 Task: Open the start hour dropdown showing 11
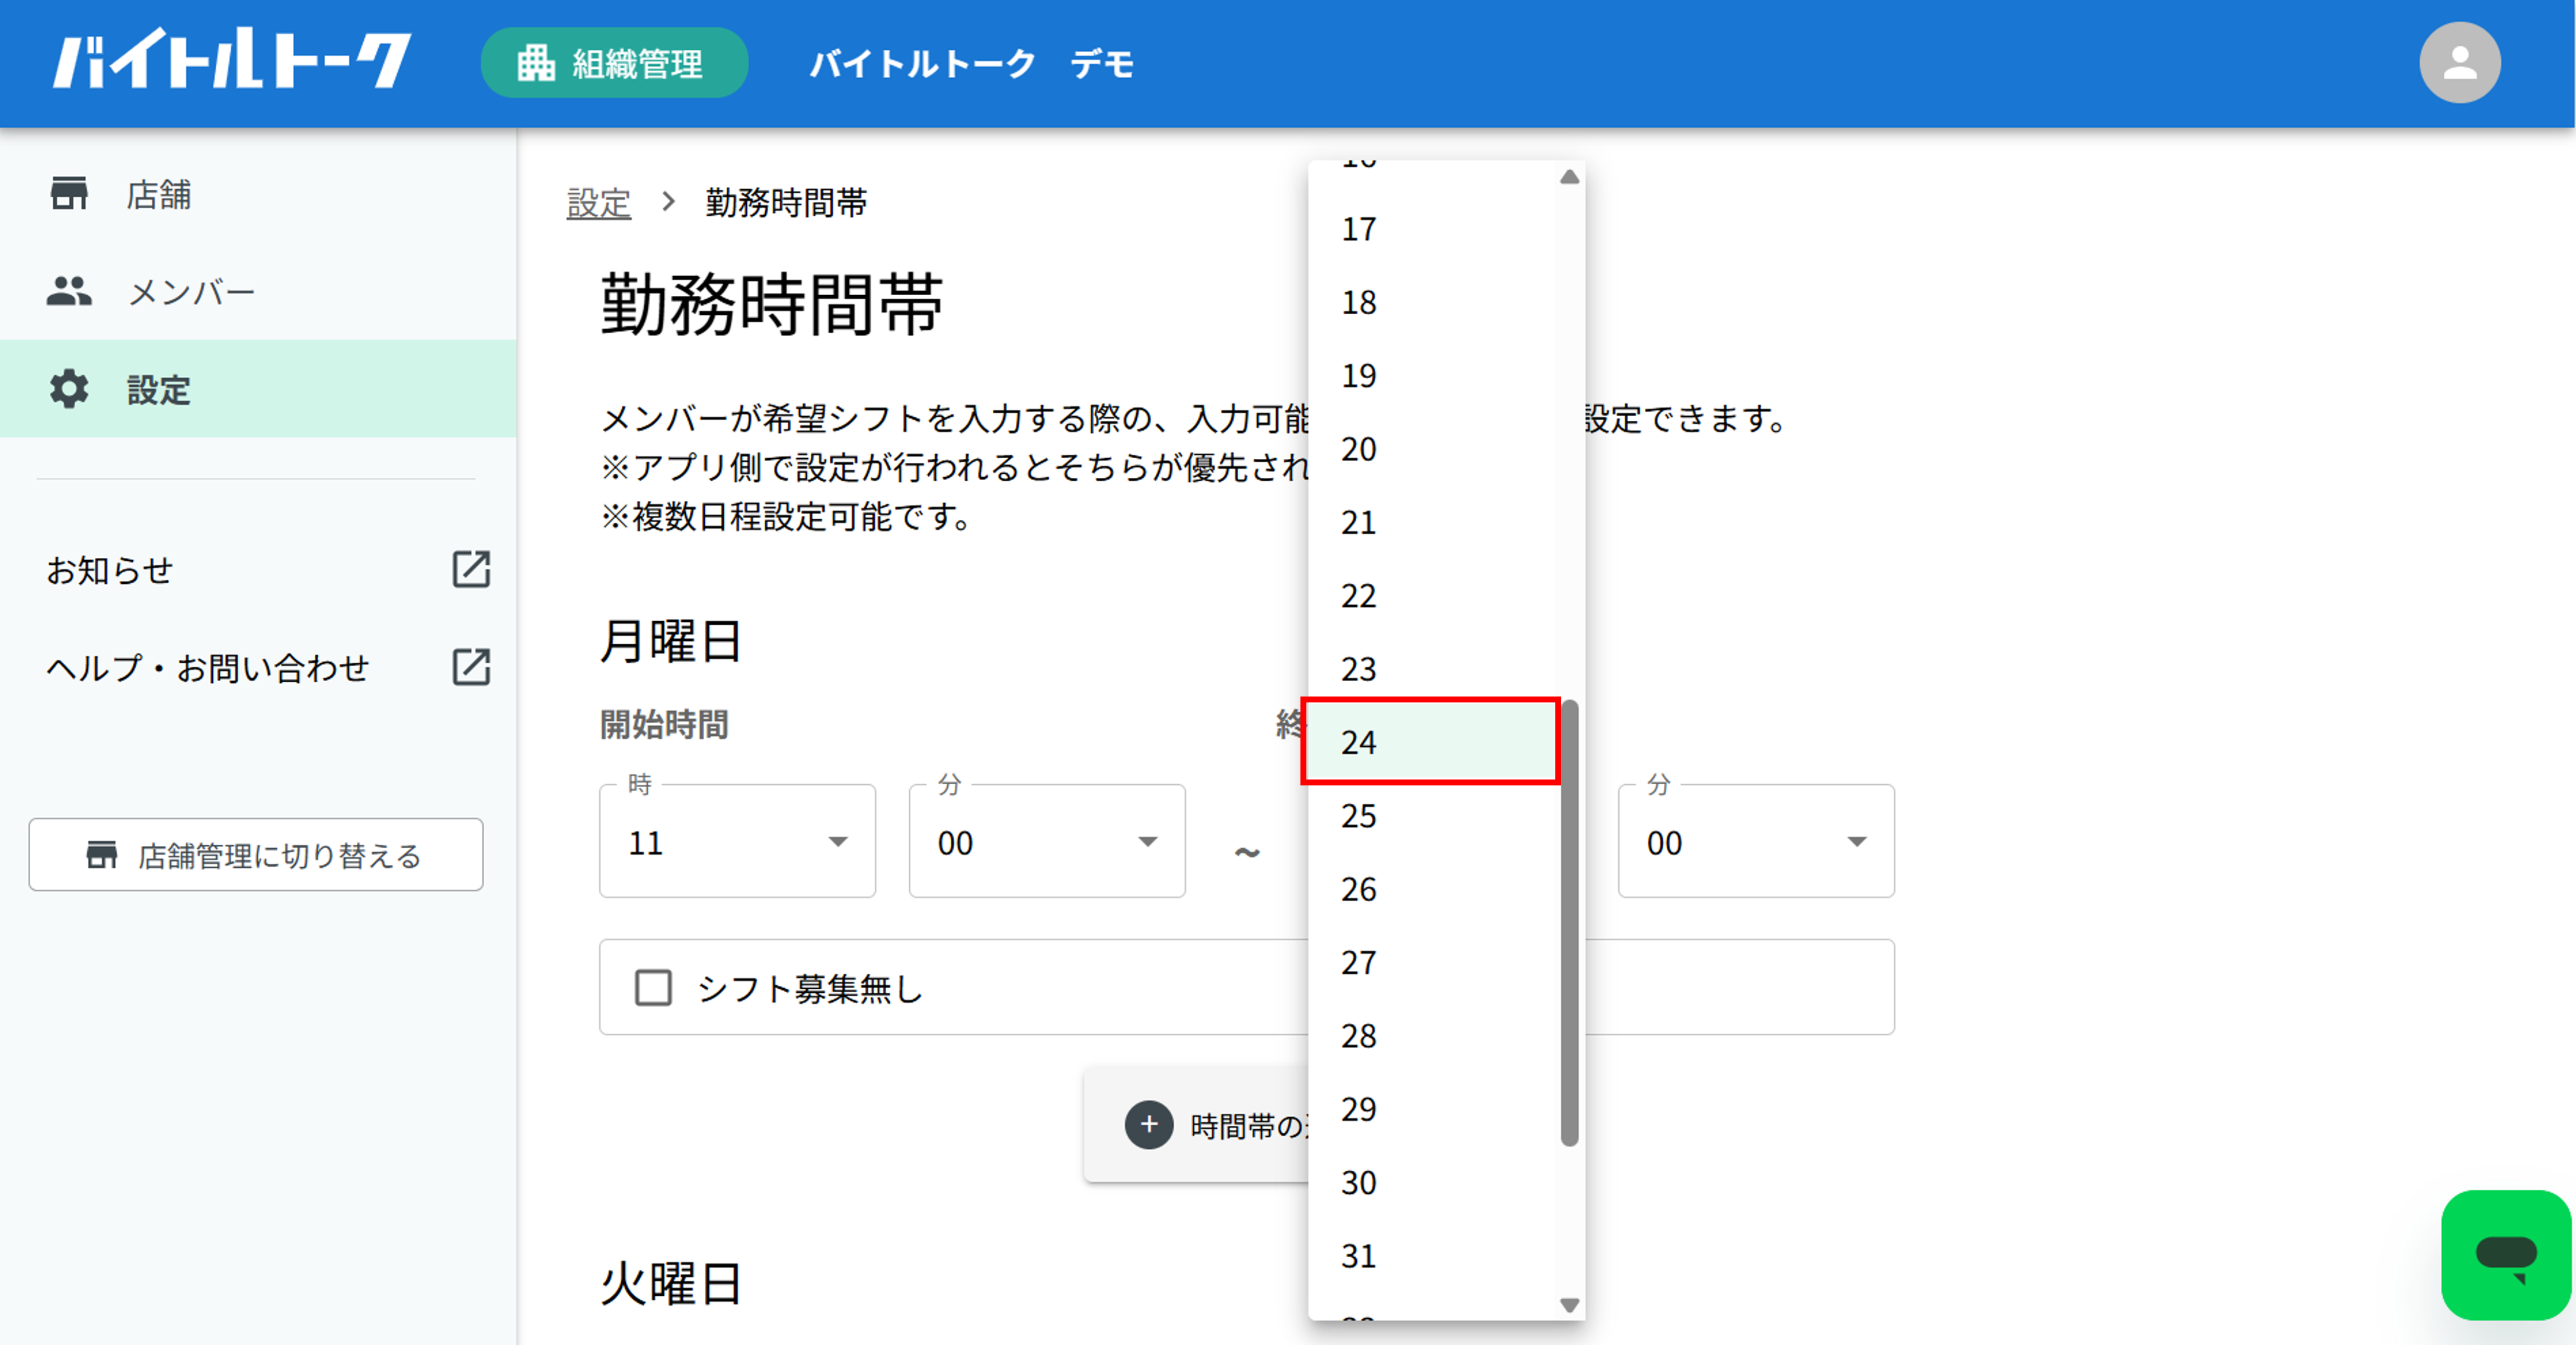click(x=737, y=841)
